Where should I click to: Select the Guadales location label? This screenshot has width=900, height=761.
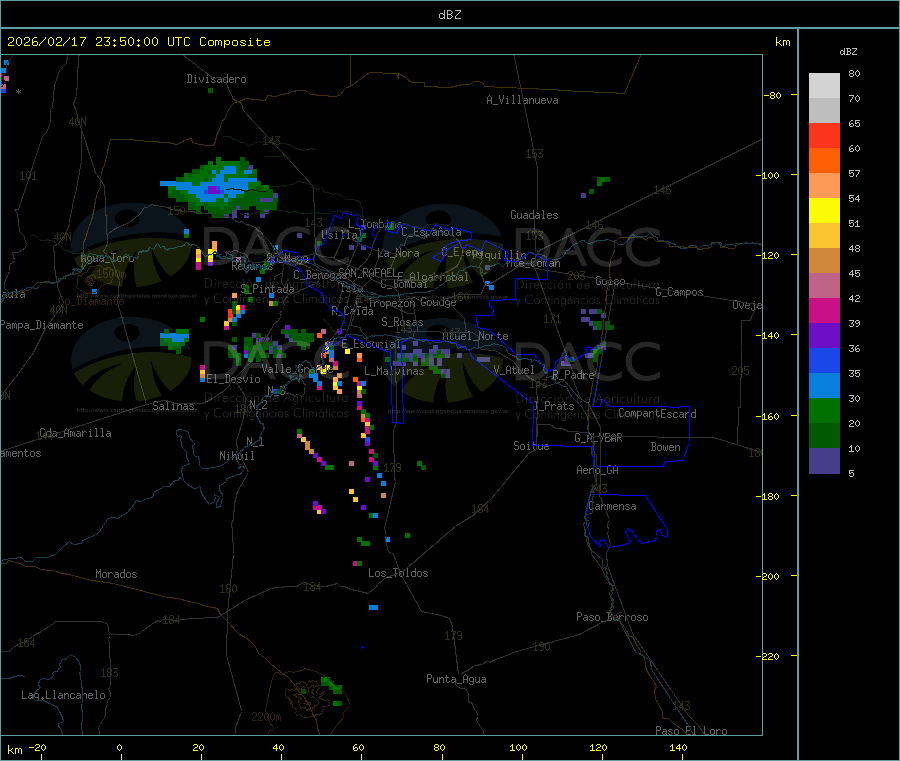(534, 215)
